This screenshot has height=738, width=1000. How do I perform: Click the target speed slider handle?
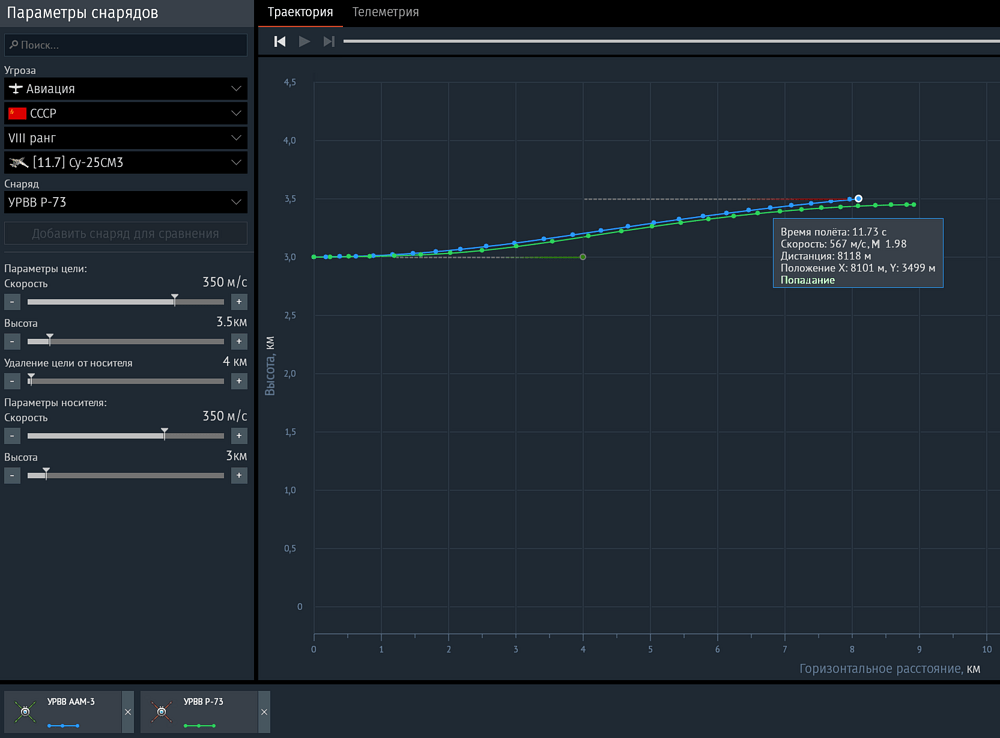pos(175,300)
